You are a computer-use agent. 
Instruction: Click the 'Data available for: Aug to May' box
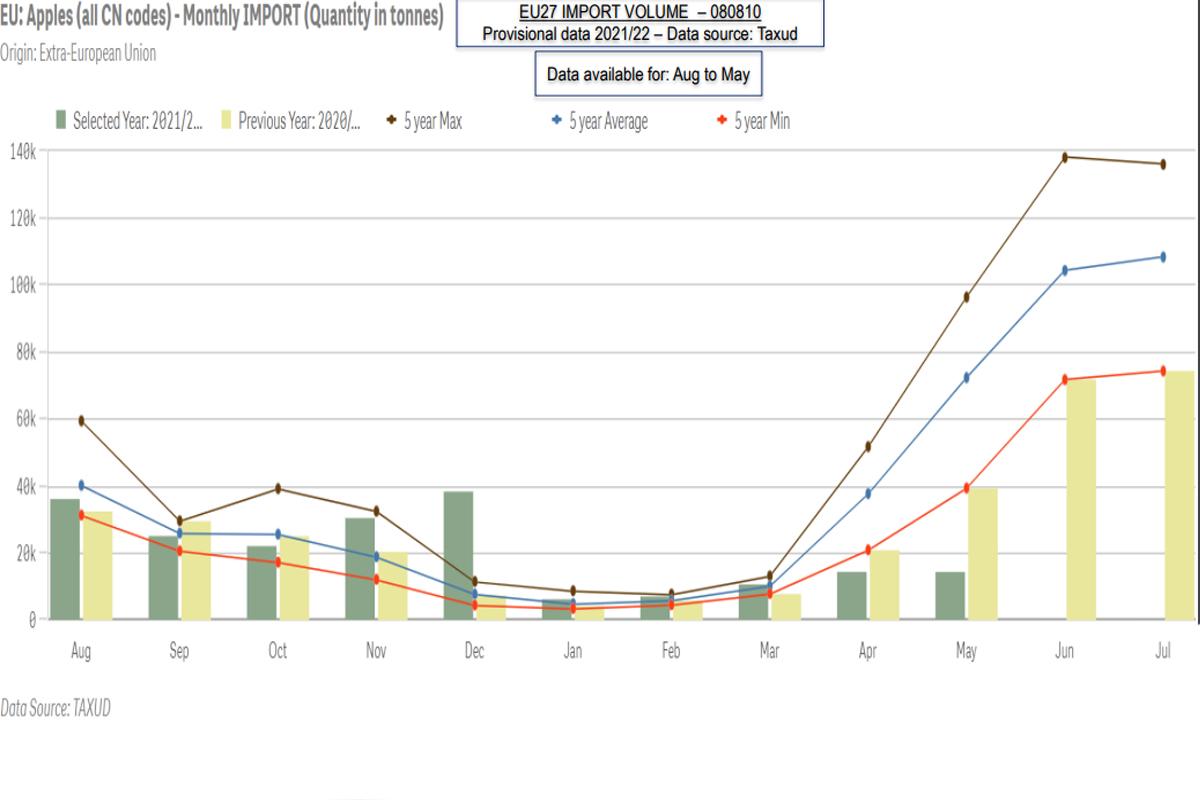click(647, 75)
